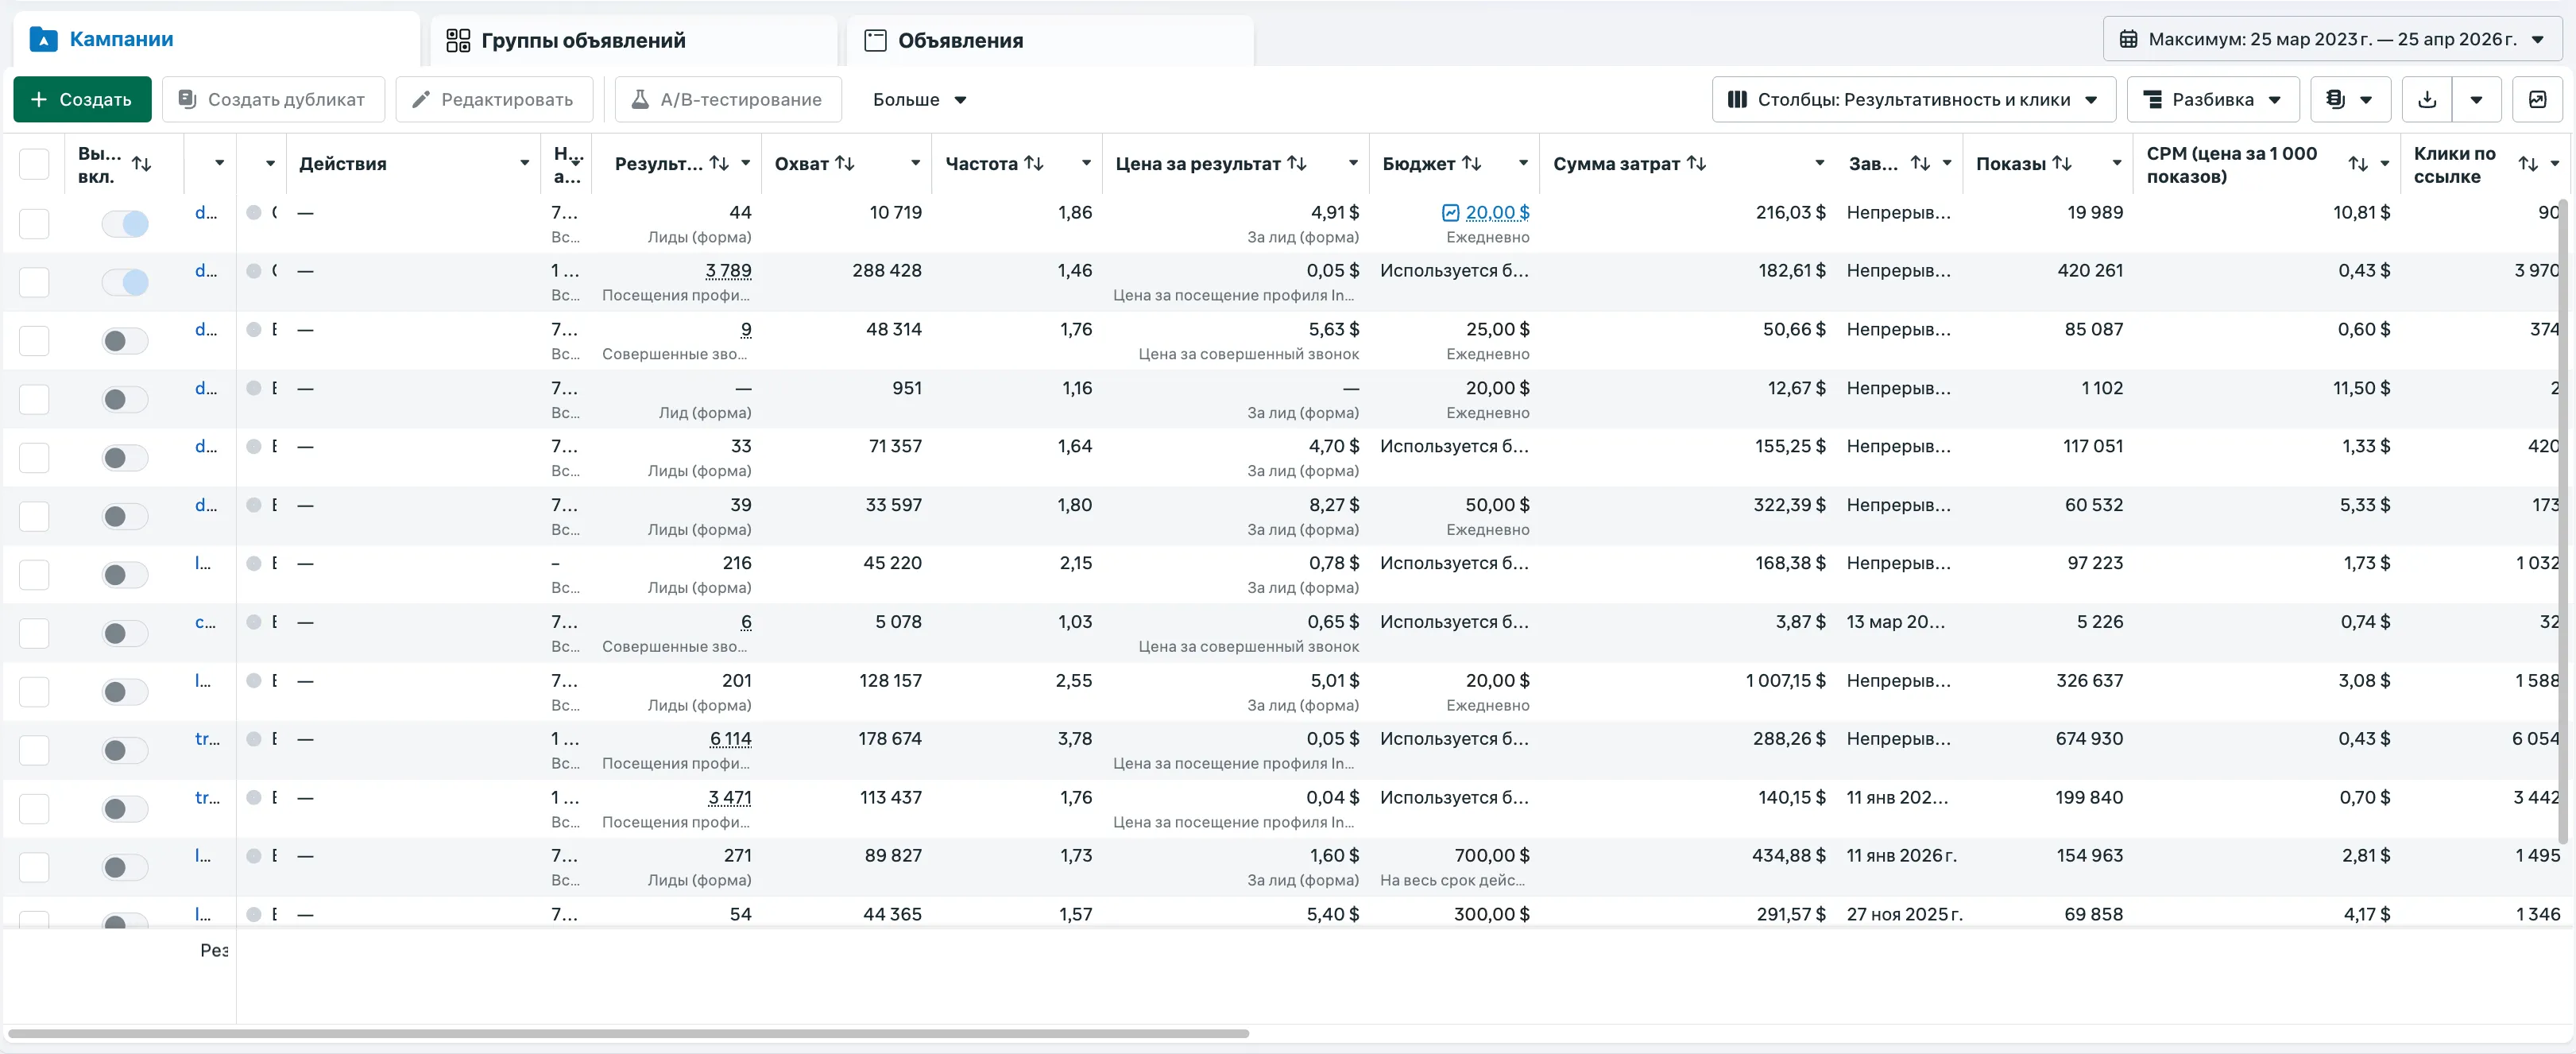Screen dimensions: 2576x1054
Task: Switch to Группы объявлений tab
Action: tap(634, 41)
